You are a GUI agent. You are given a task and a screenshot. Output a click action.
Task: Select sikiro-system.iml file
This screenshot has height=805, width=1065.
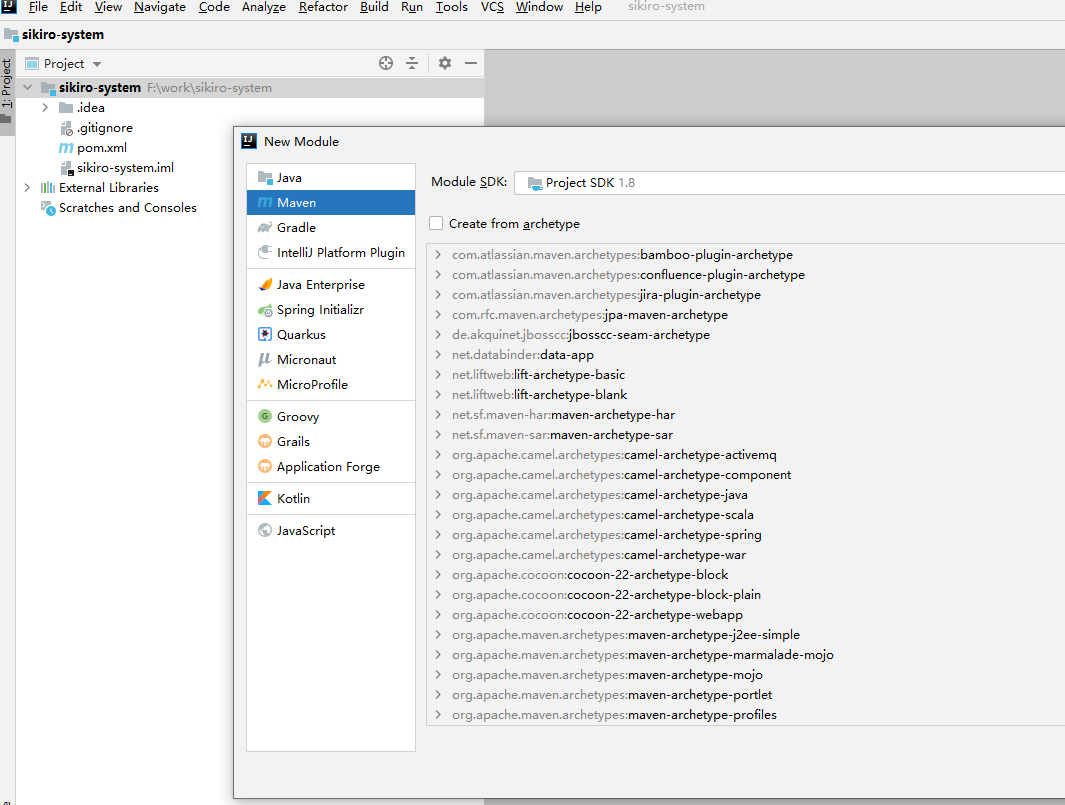(x=125, y=168)
